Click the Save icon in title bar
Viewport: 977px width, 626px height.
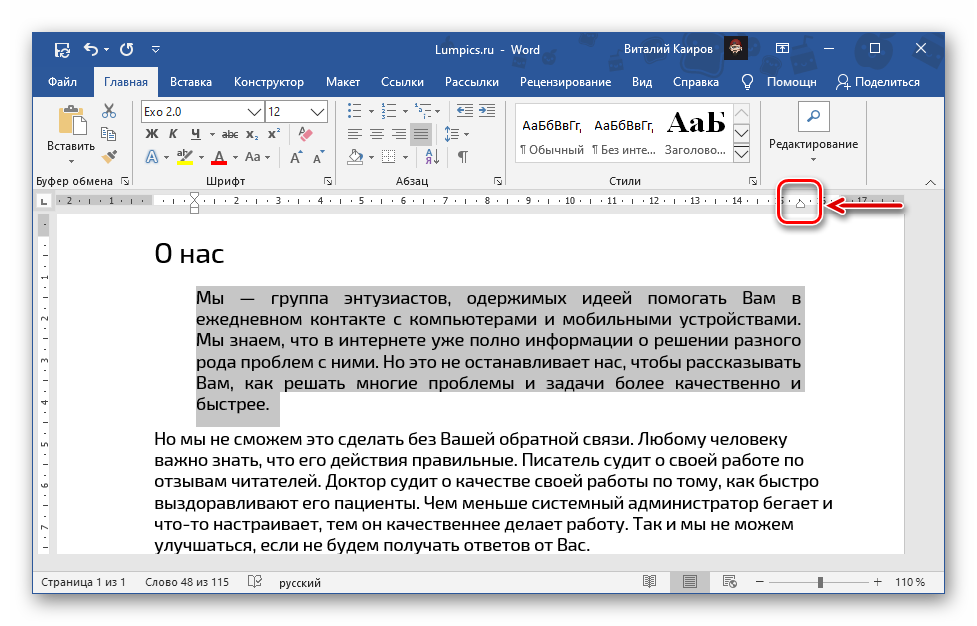coord(62,49)
